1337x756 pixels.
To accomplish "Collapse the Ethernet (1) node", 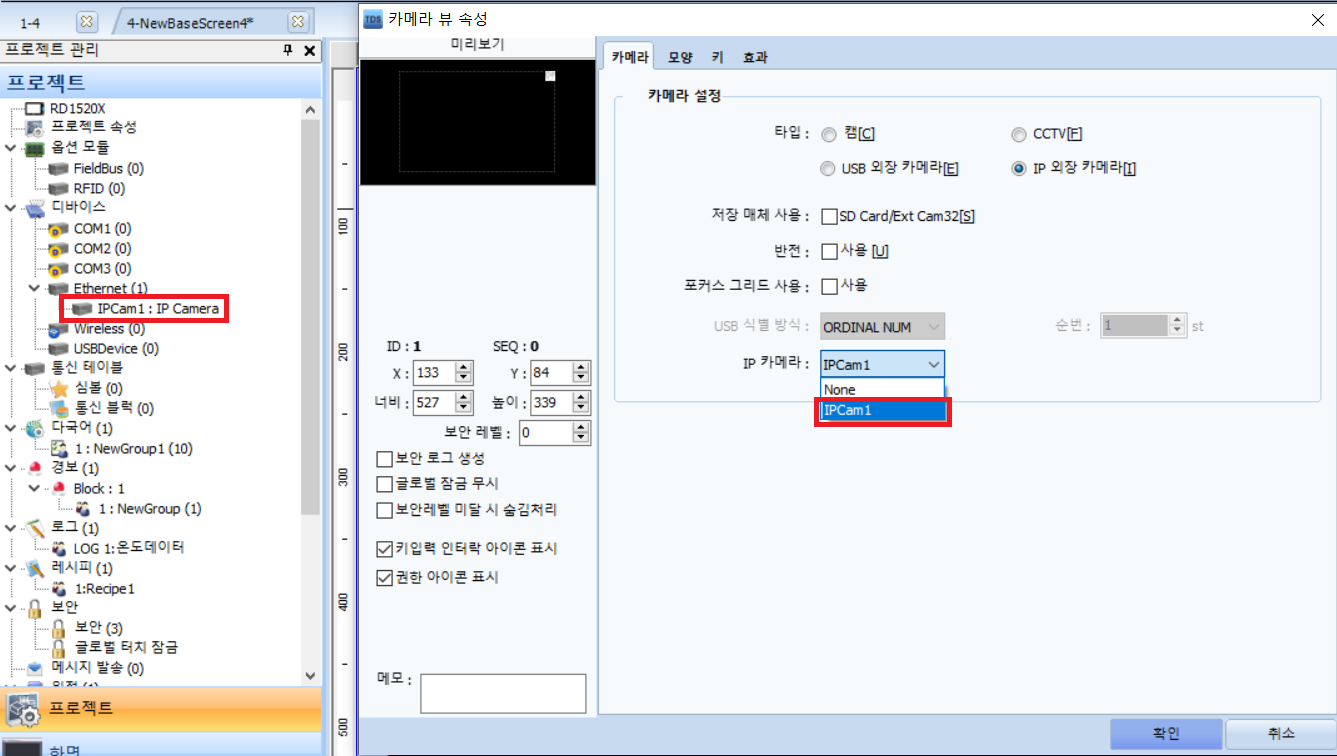I will (34, 288).
